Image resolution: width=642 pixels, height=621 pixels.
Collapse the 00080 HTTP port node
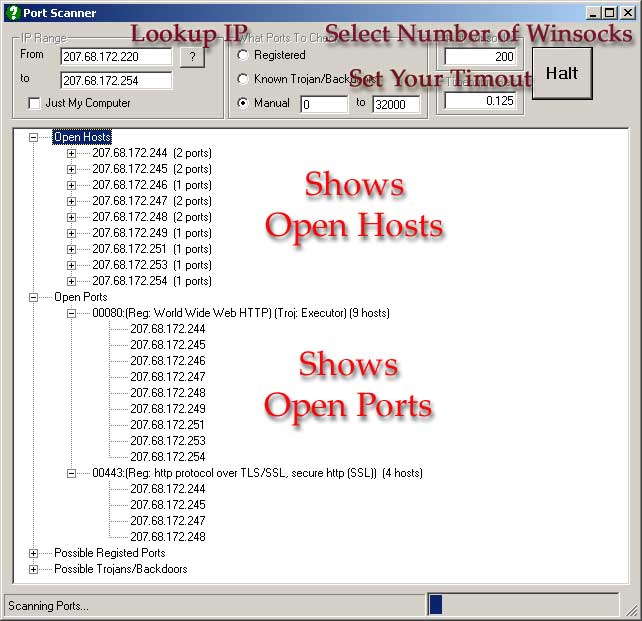click(71, 313)
